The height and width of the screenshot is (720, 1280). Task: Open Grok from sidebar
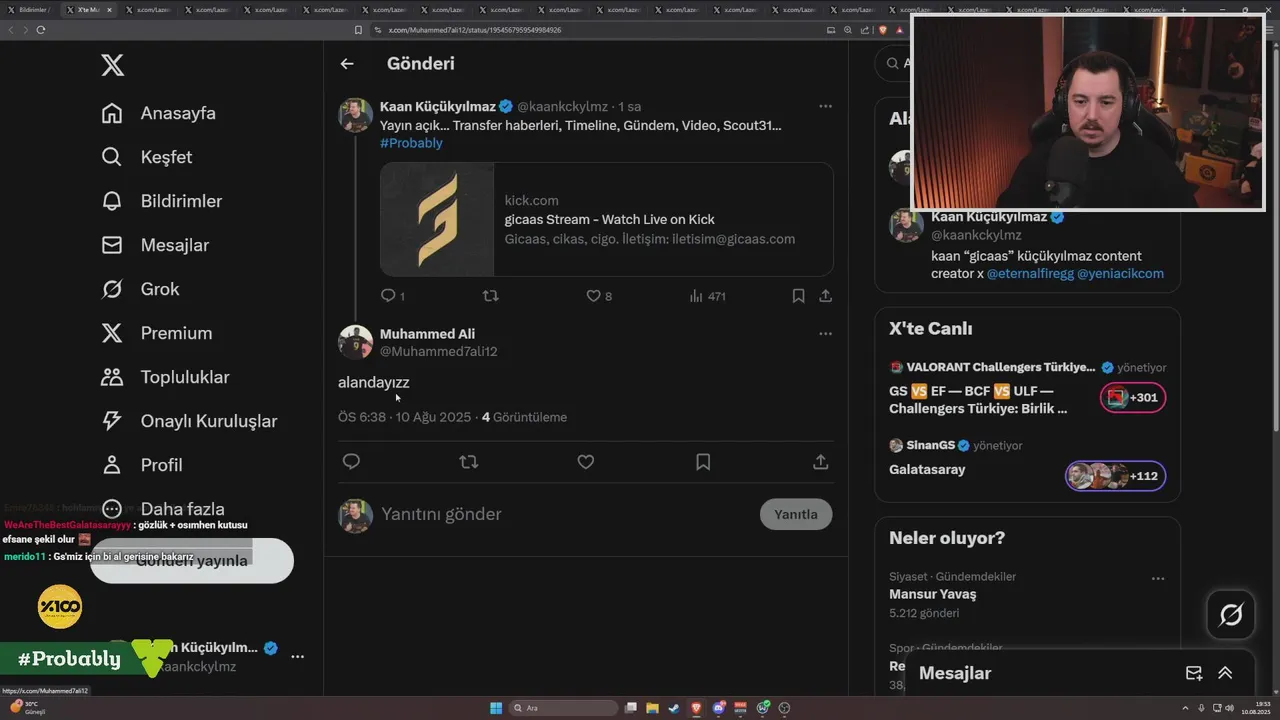click(140, 289)
